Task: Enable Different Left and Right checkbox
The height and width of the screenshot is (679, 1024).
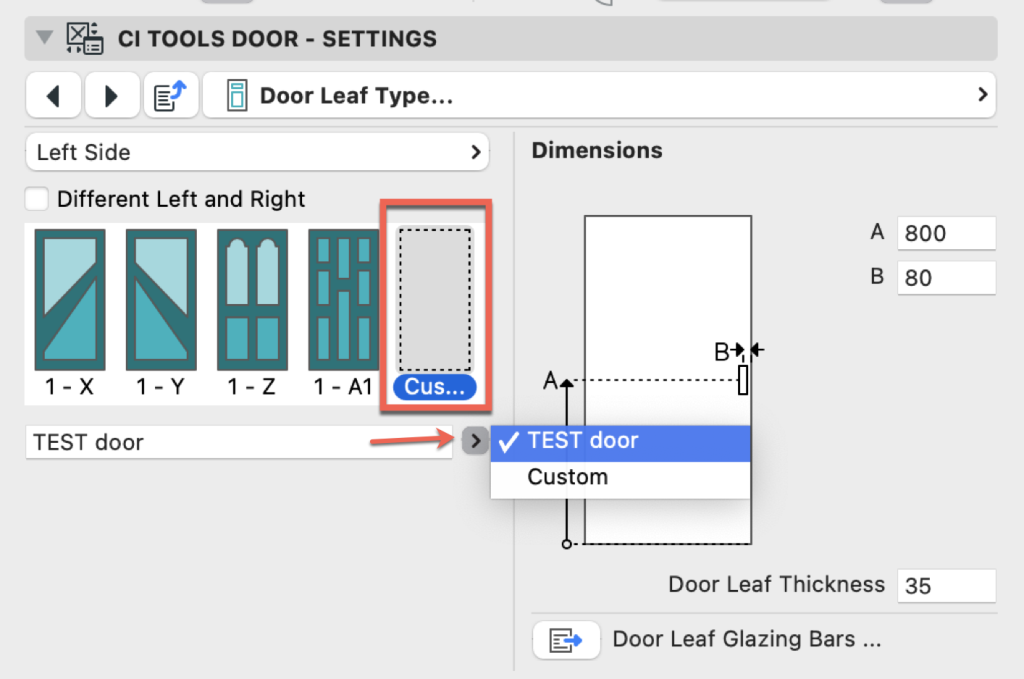Action: 37,198
